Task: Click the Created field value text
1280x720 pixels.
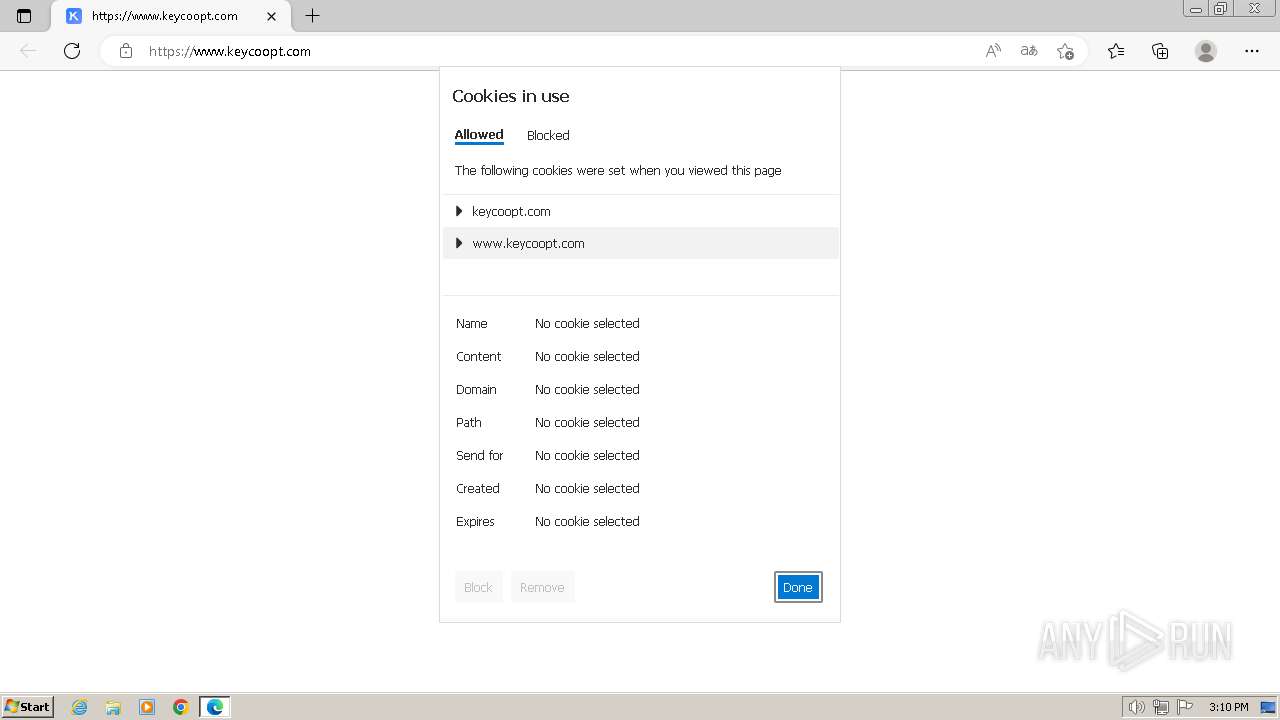Action: click(x=587, y=488)
